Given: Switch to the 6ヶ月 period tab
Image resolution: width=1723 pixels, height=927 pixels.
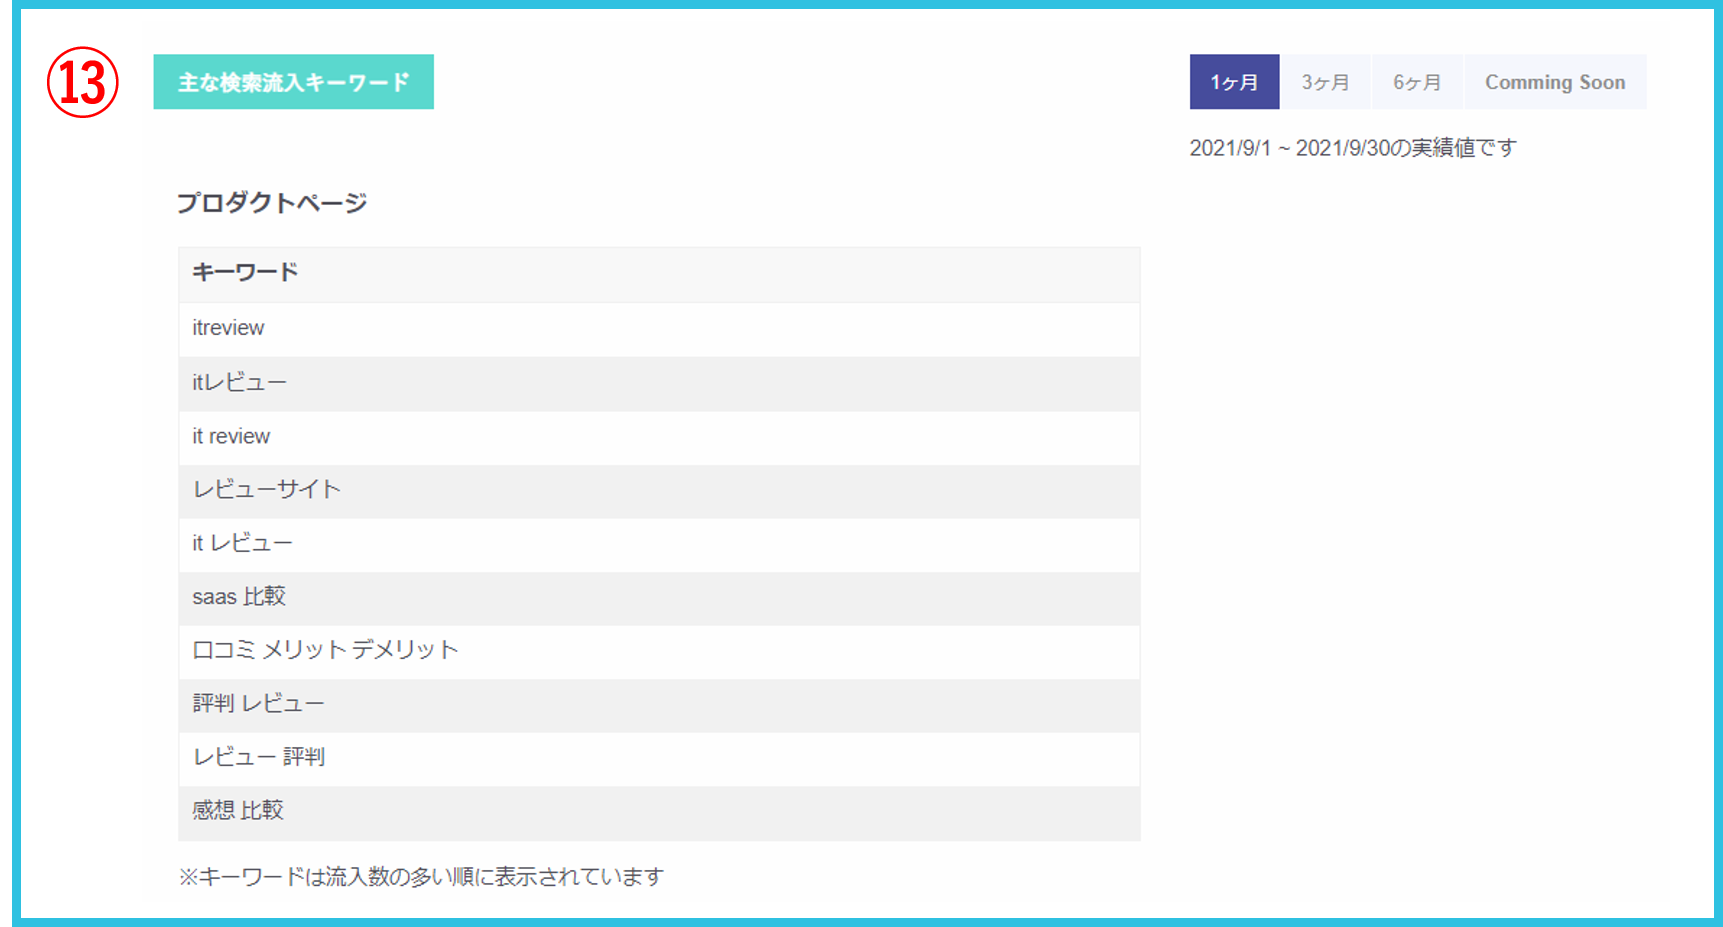Looking at the screenshot, I should click(1416, 82).
